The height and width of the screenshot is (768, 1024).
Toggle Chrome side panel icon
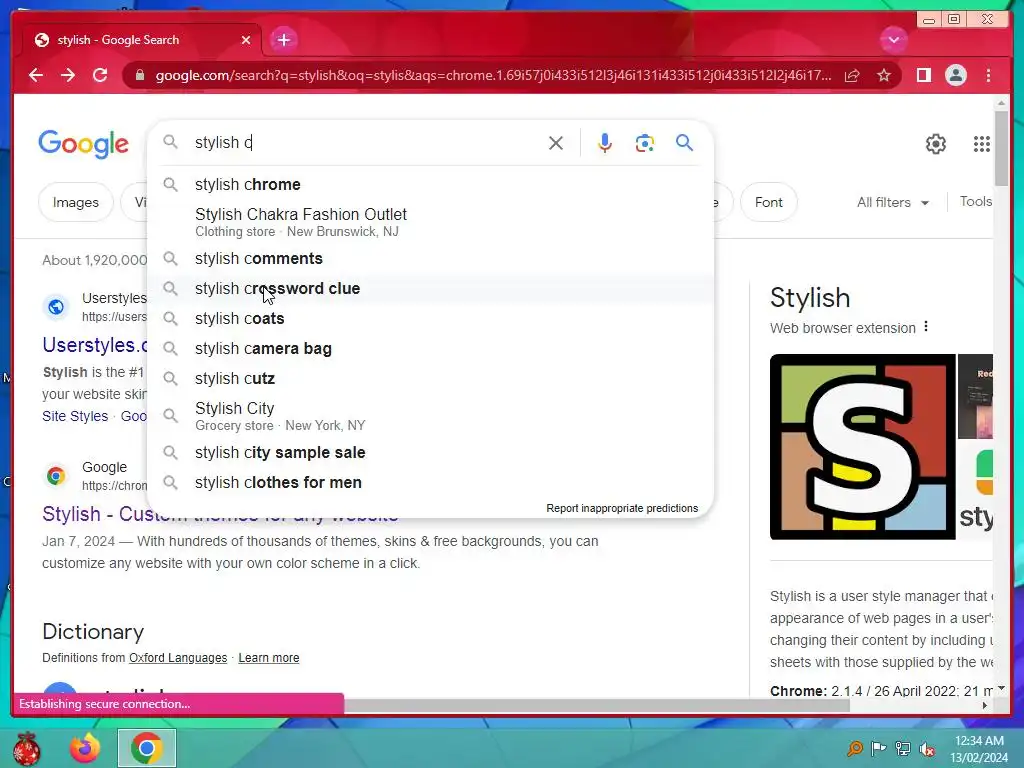pos(923,76)
